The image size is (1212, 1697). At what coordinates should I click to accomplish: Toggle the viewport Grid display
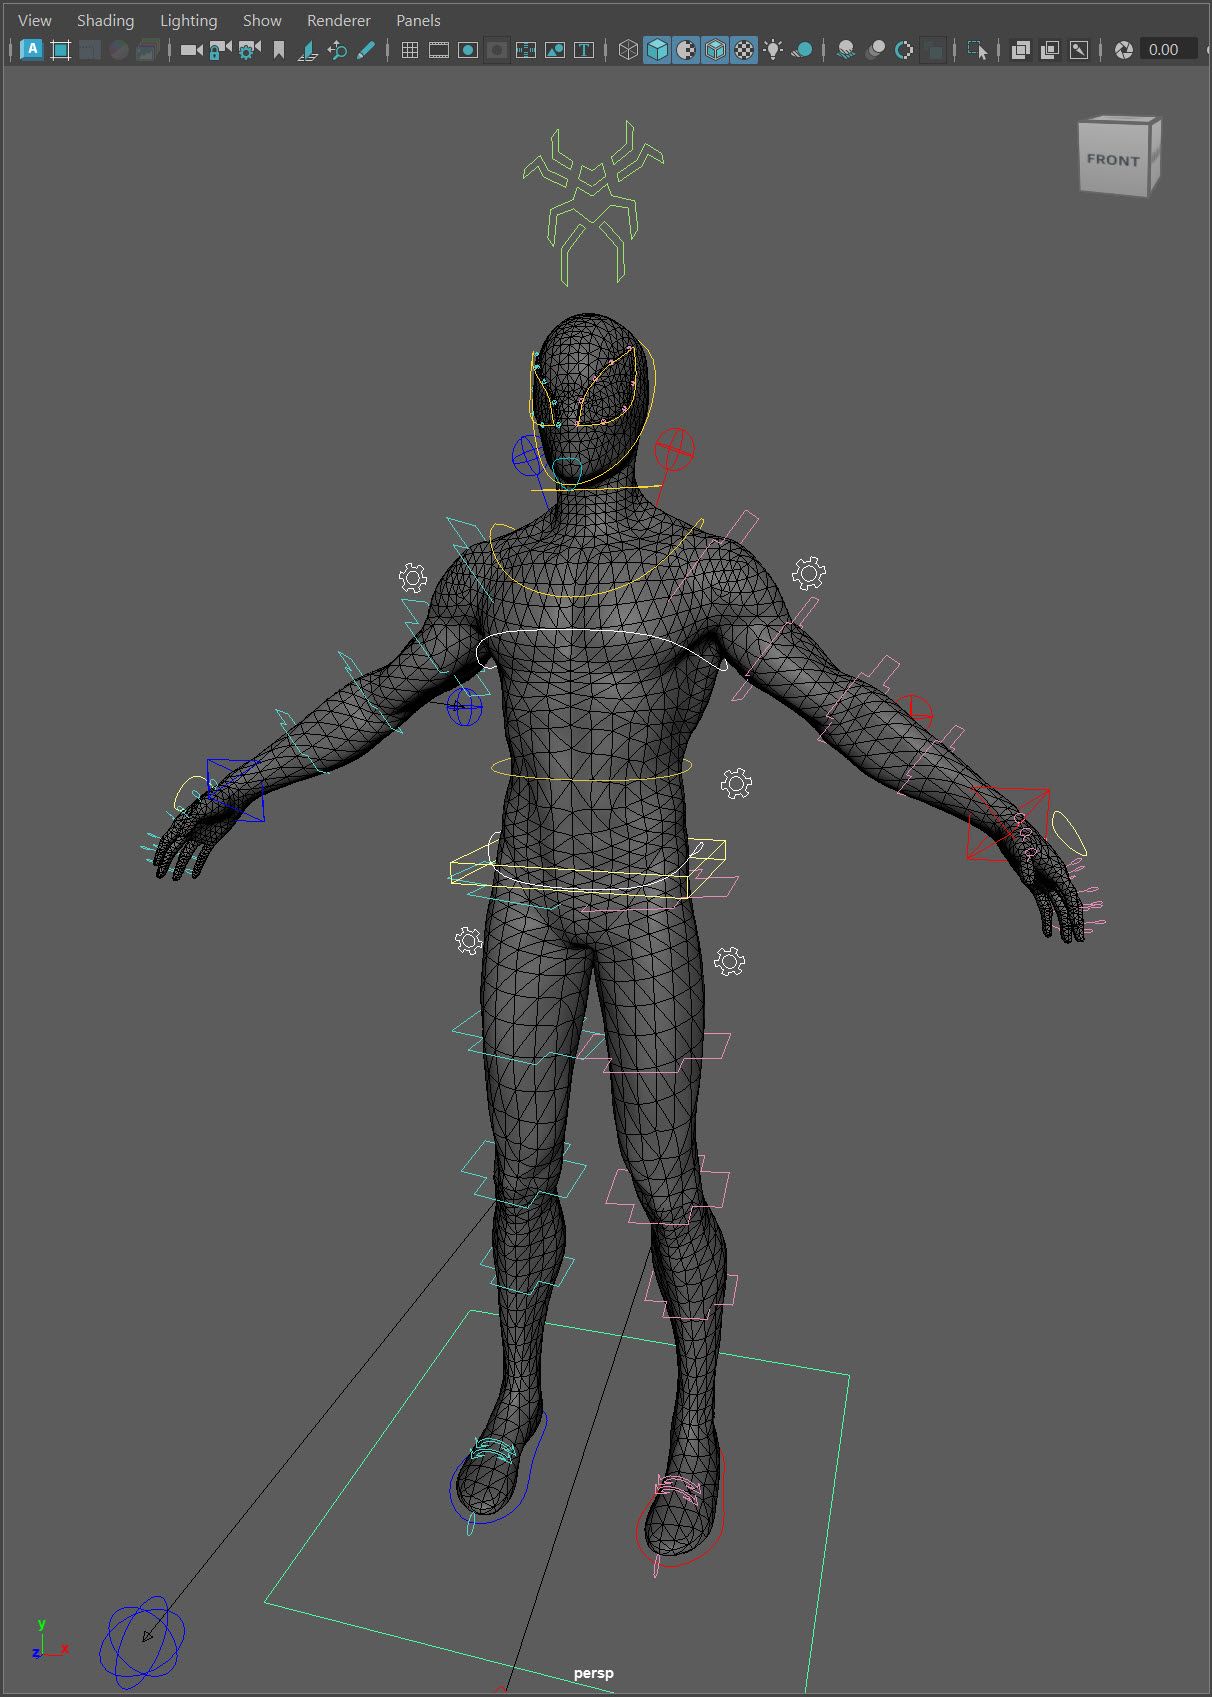click(409, 50)
